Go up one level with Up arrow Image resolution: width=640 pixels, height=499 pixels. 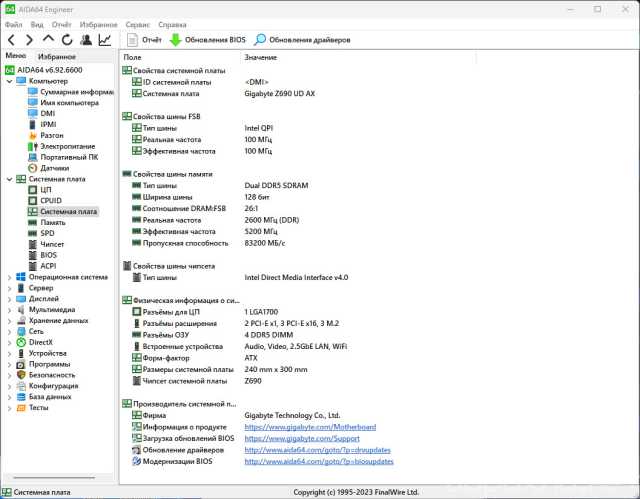(x=48, y=40)
